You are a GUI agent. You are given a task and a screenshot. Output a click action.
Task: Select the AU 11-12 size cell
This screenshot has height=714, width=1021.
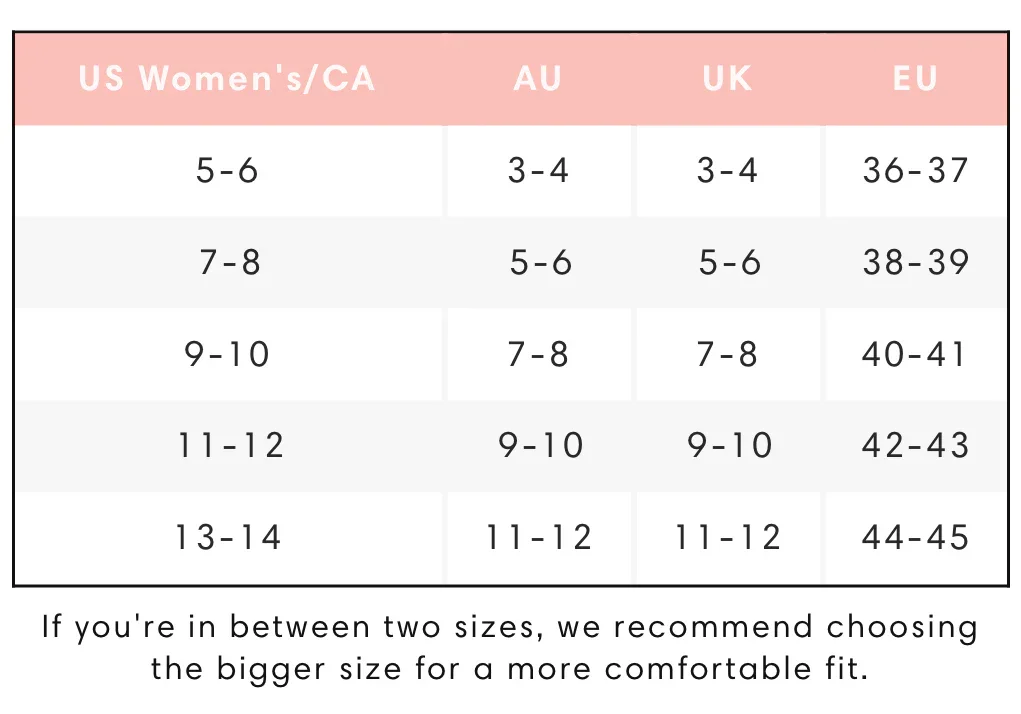point(539,538)
